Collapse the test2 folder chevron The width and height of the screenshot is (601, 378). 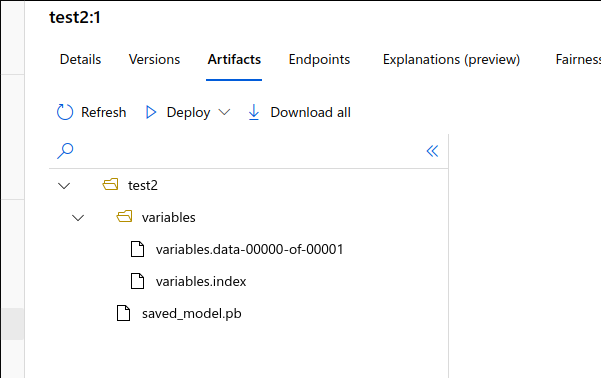coord(64,186)
